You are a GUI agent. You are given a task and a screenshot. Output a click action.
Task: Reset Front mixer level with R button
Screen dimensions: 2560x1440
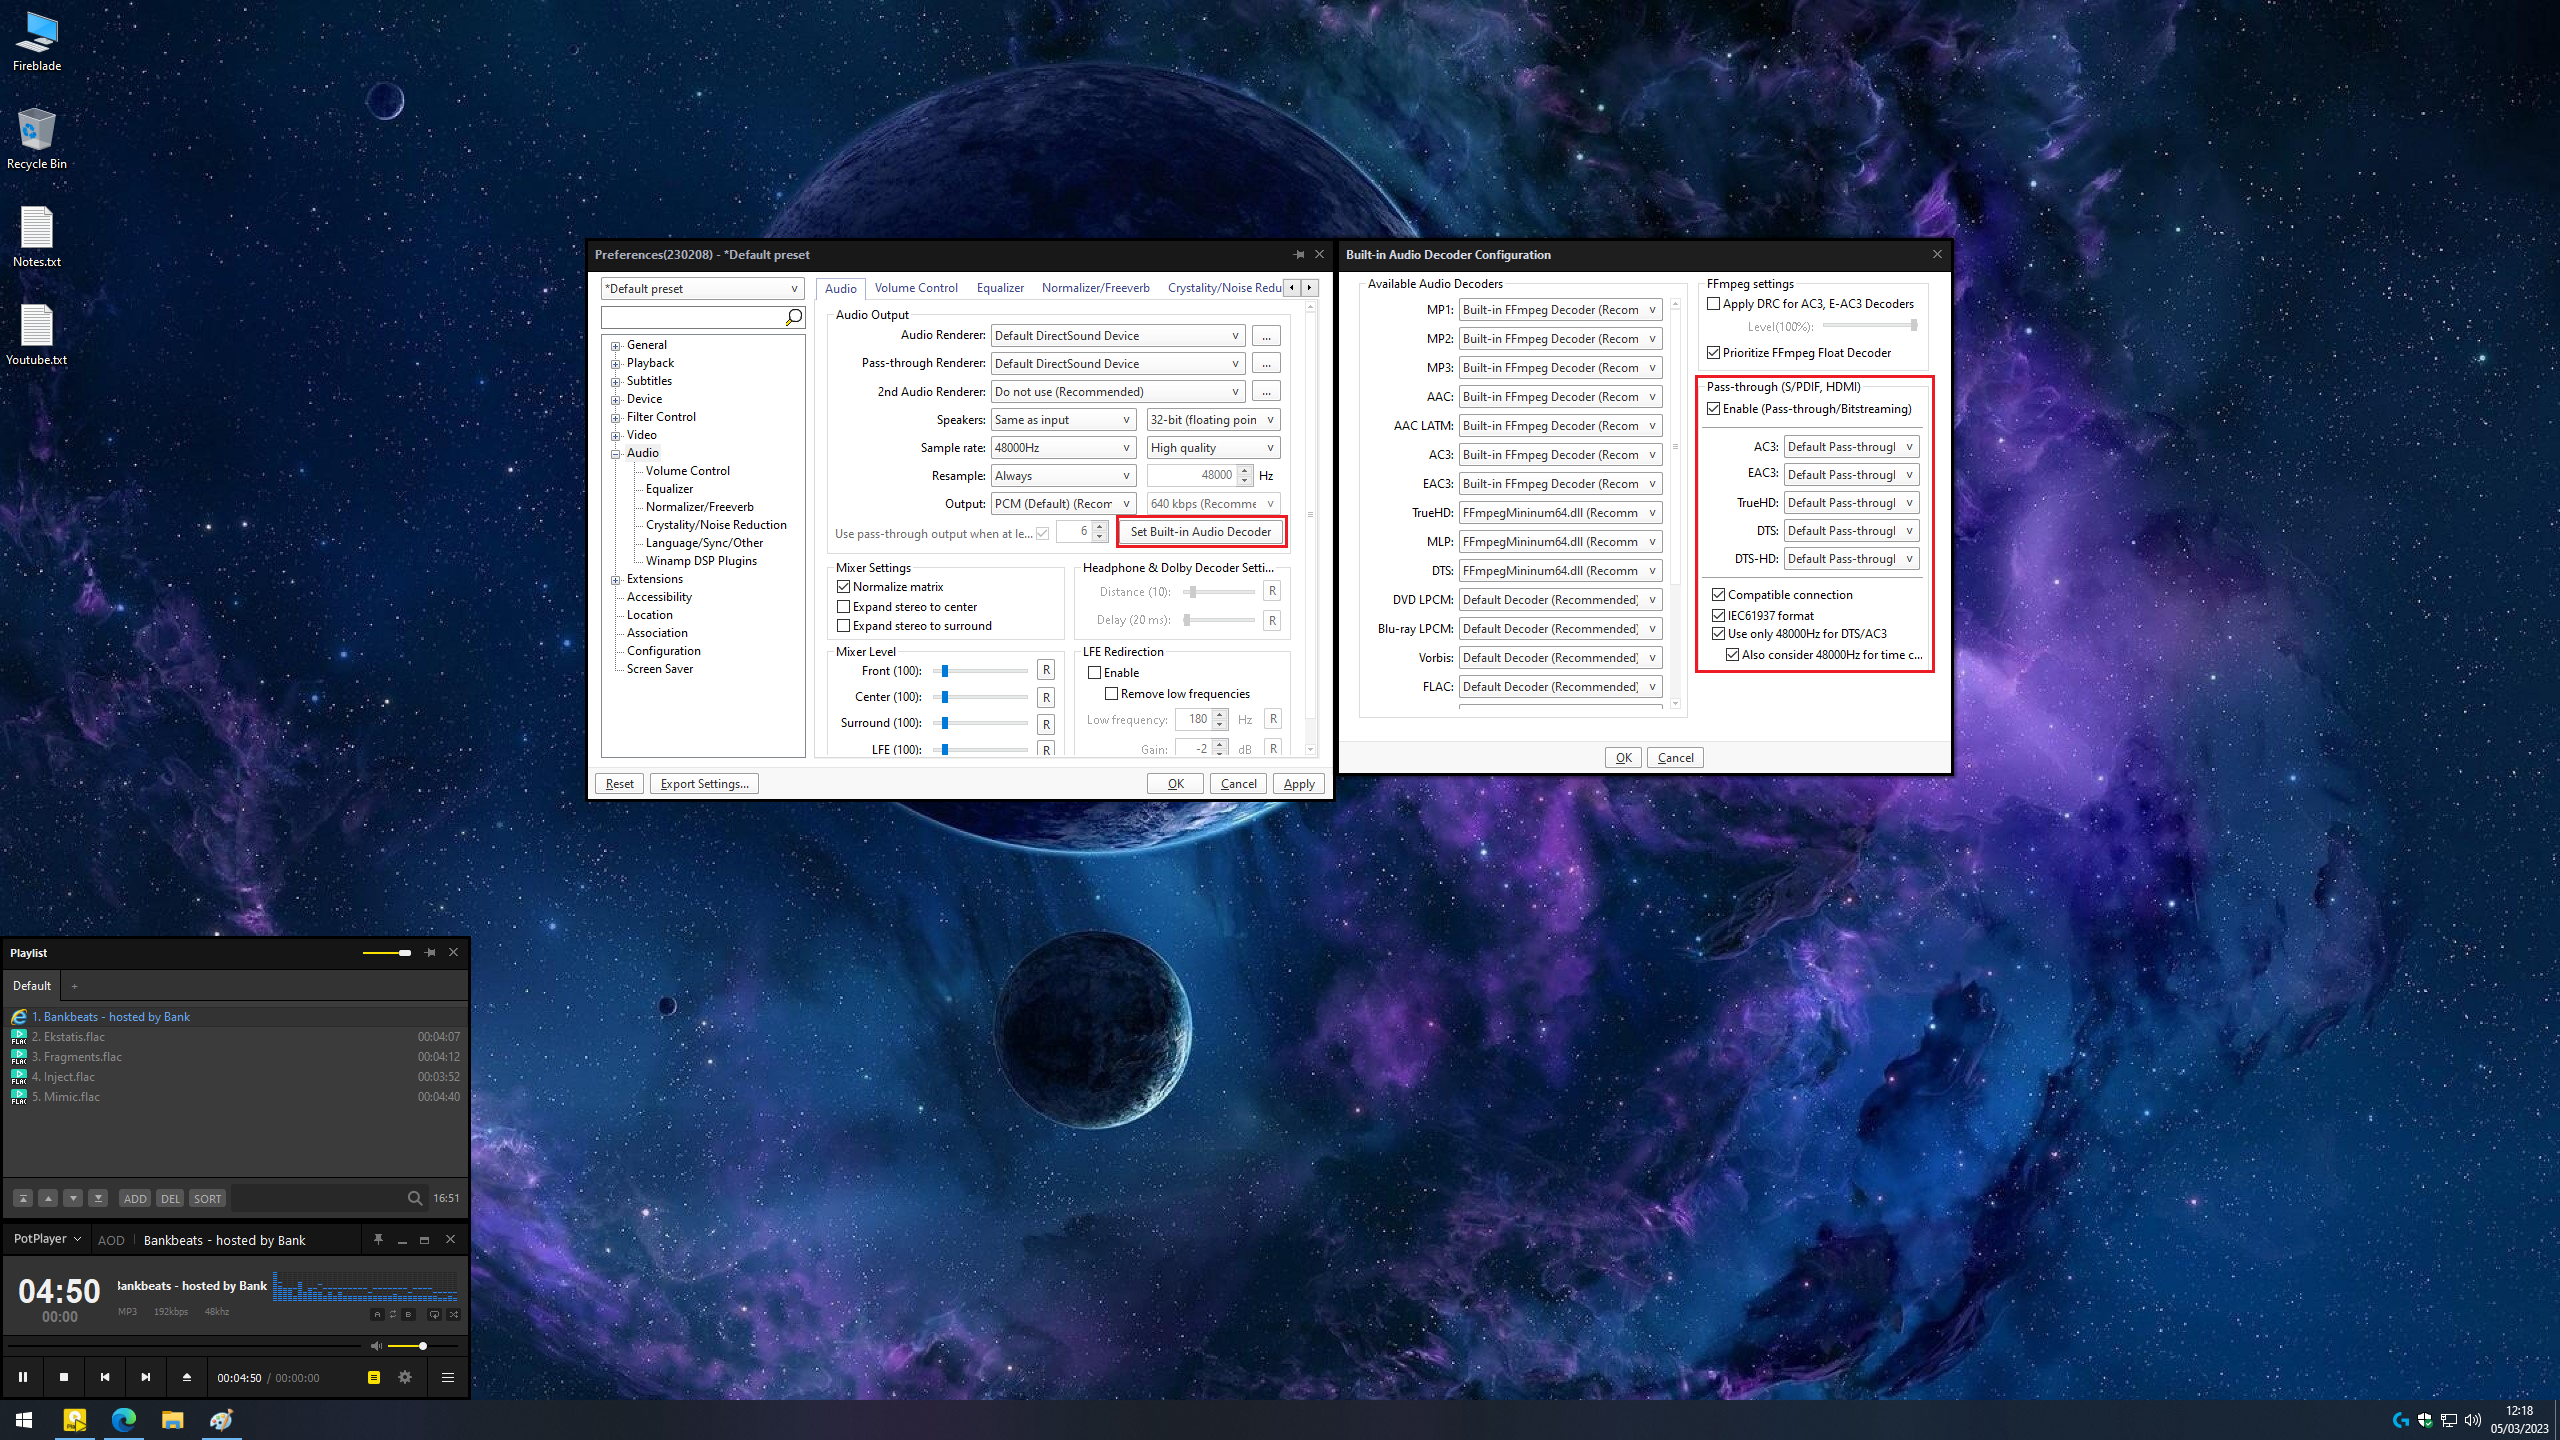point(1046,671)
